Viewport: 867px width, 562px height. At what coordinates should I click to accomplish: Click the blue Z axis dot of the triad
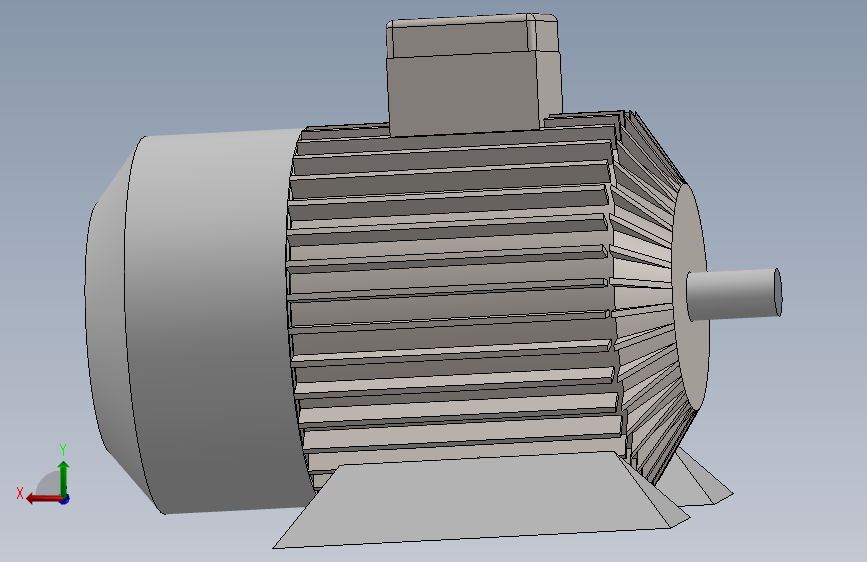pyautogui.click(x=65, y=499)
